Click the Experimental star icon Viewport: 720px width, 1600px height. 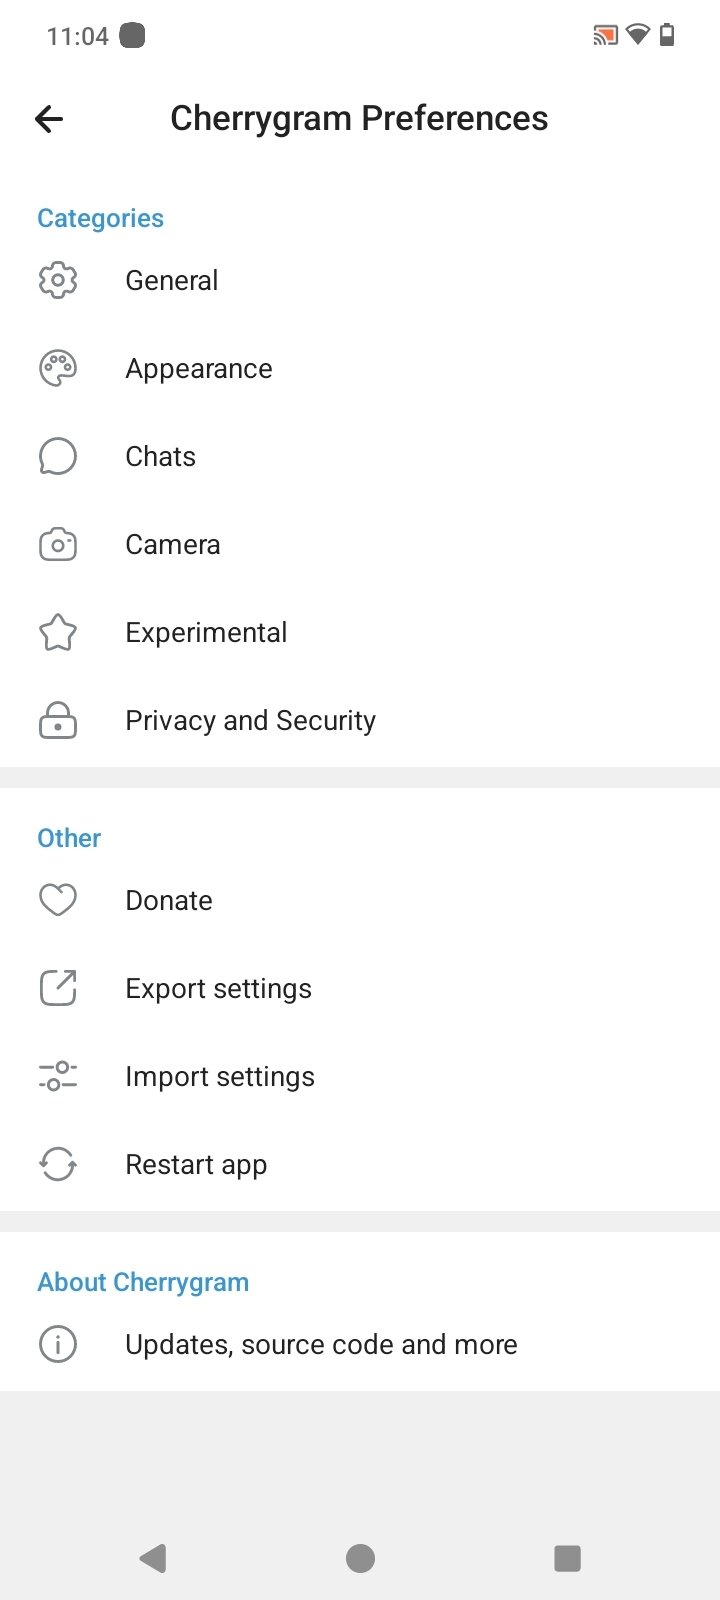coord(58,632)
